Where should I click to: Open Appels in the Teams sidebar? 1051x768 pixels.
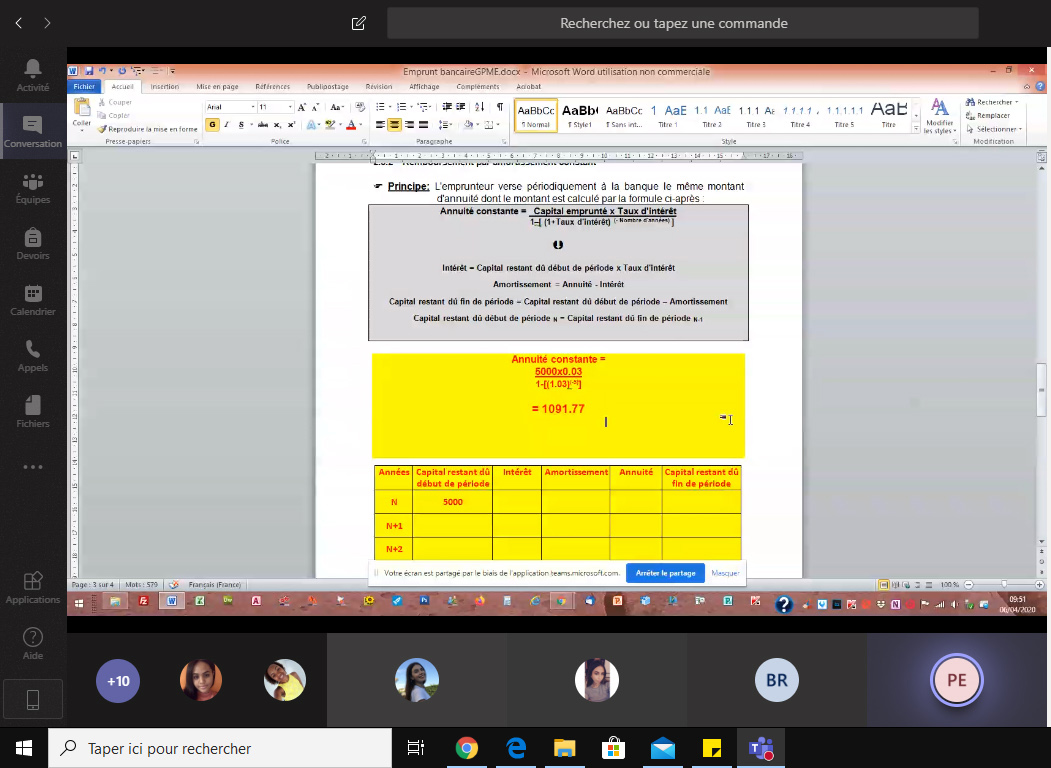click(33, 355)
